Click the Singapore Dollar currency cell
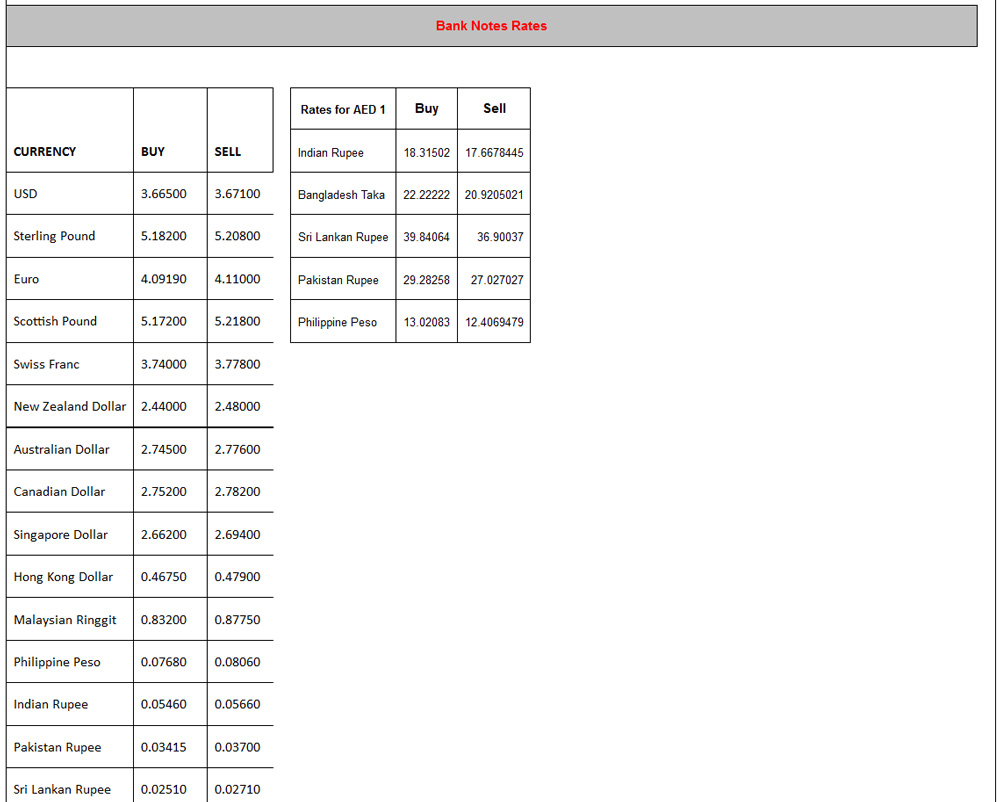Image resolution: width=1000 pixels, height=802 pixels. pyautogui.click(x=60, y=534)
